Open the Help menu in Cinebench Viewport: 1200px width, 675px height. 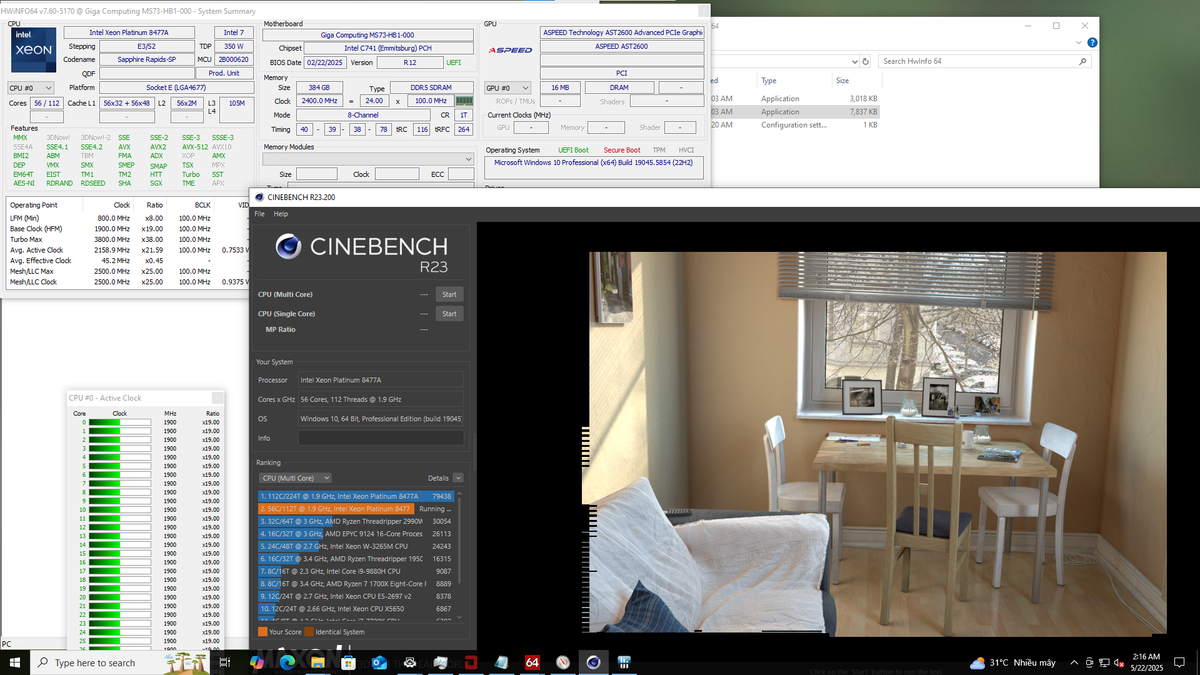(x=281, y=213)
